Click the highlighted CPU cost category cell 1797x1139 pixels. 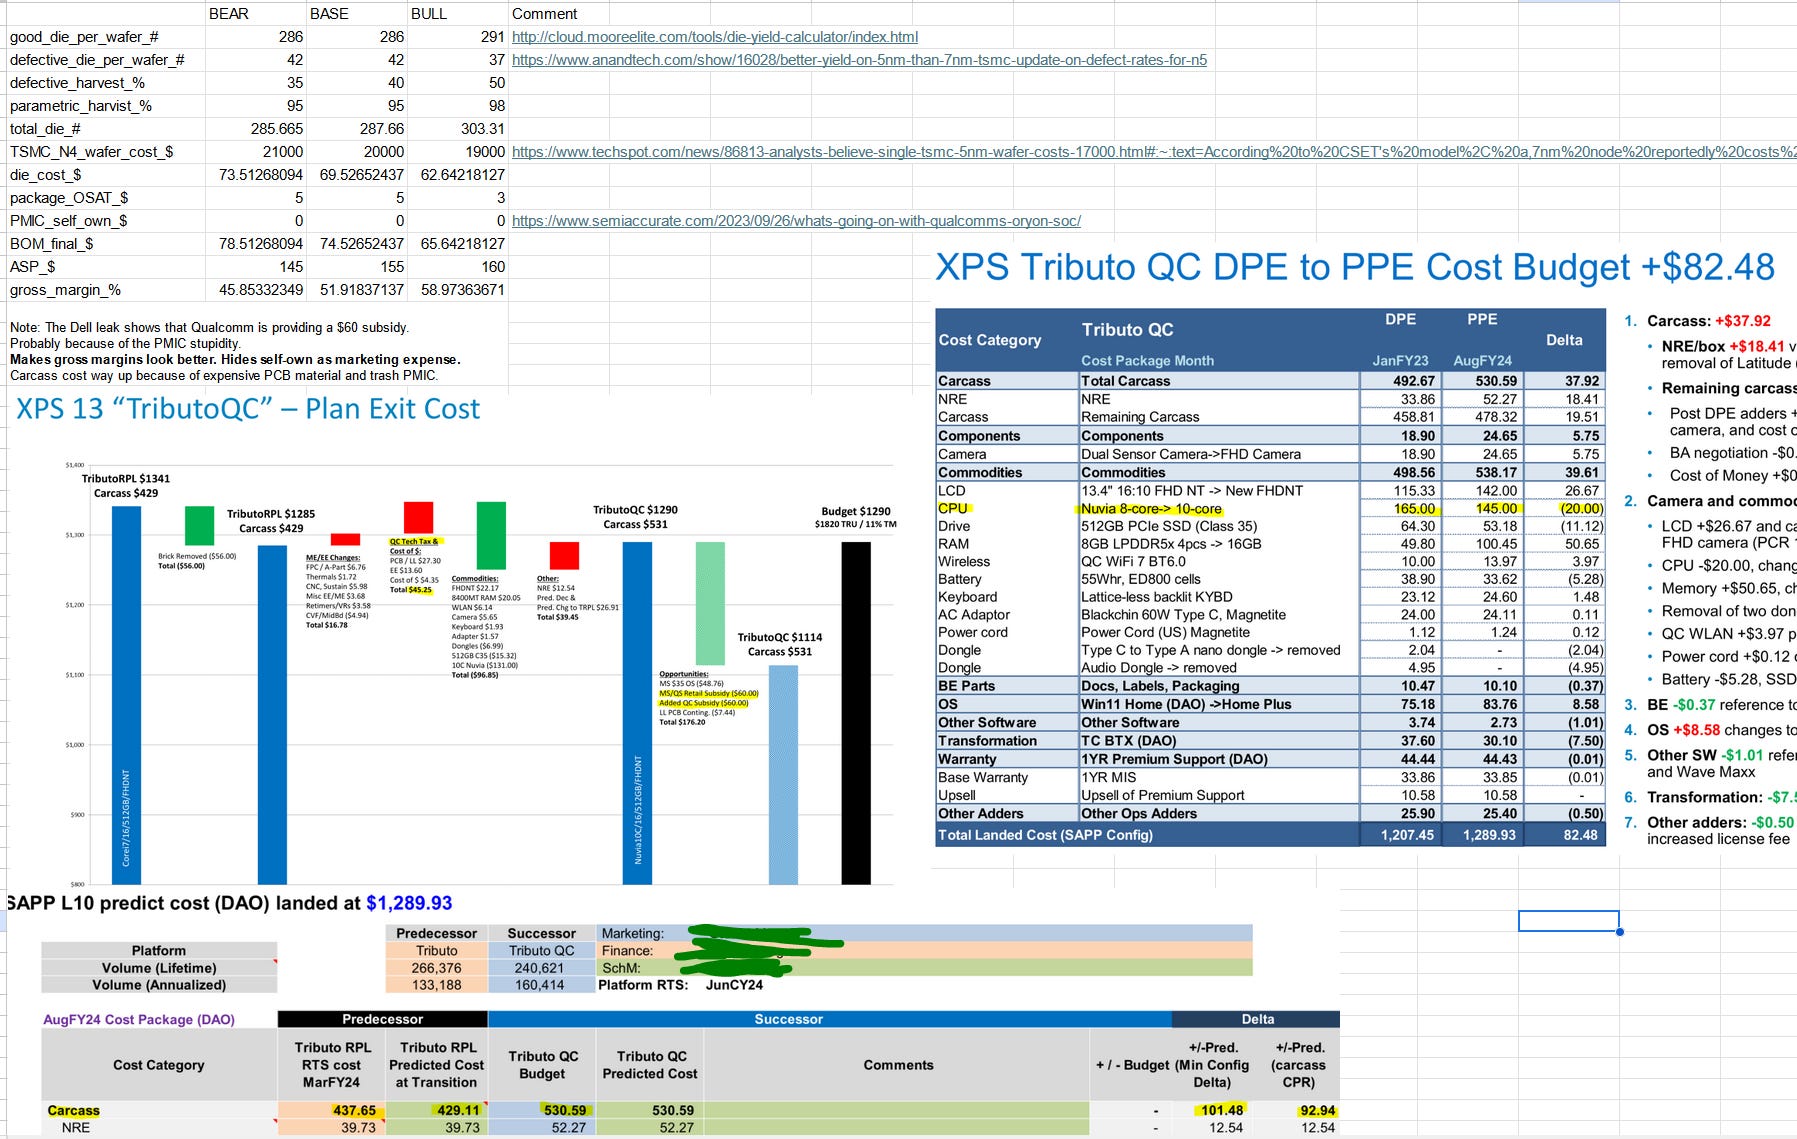pyautogui.click(x=953, y=508)
